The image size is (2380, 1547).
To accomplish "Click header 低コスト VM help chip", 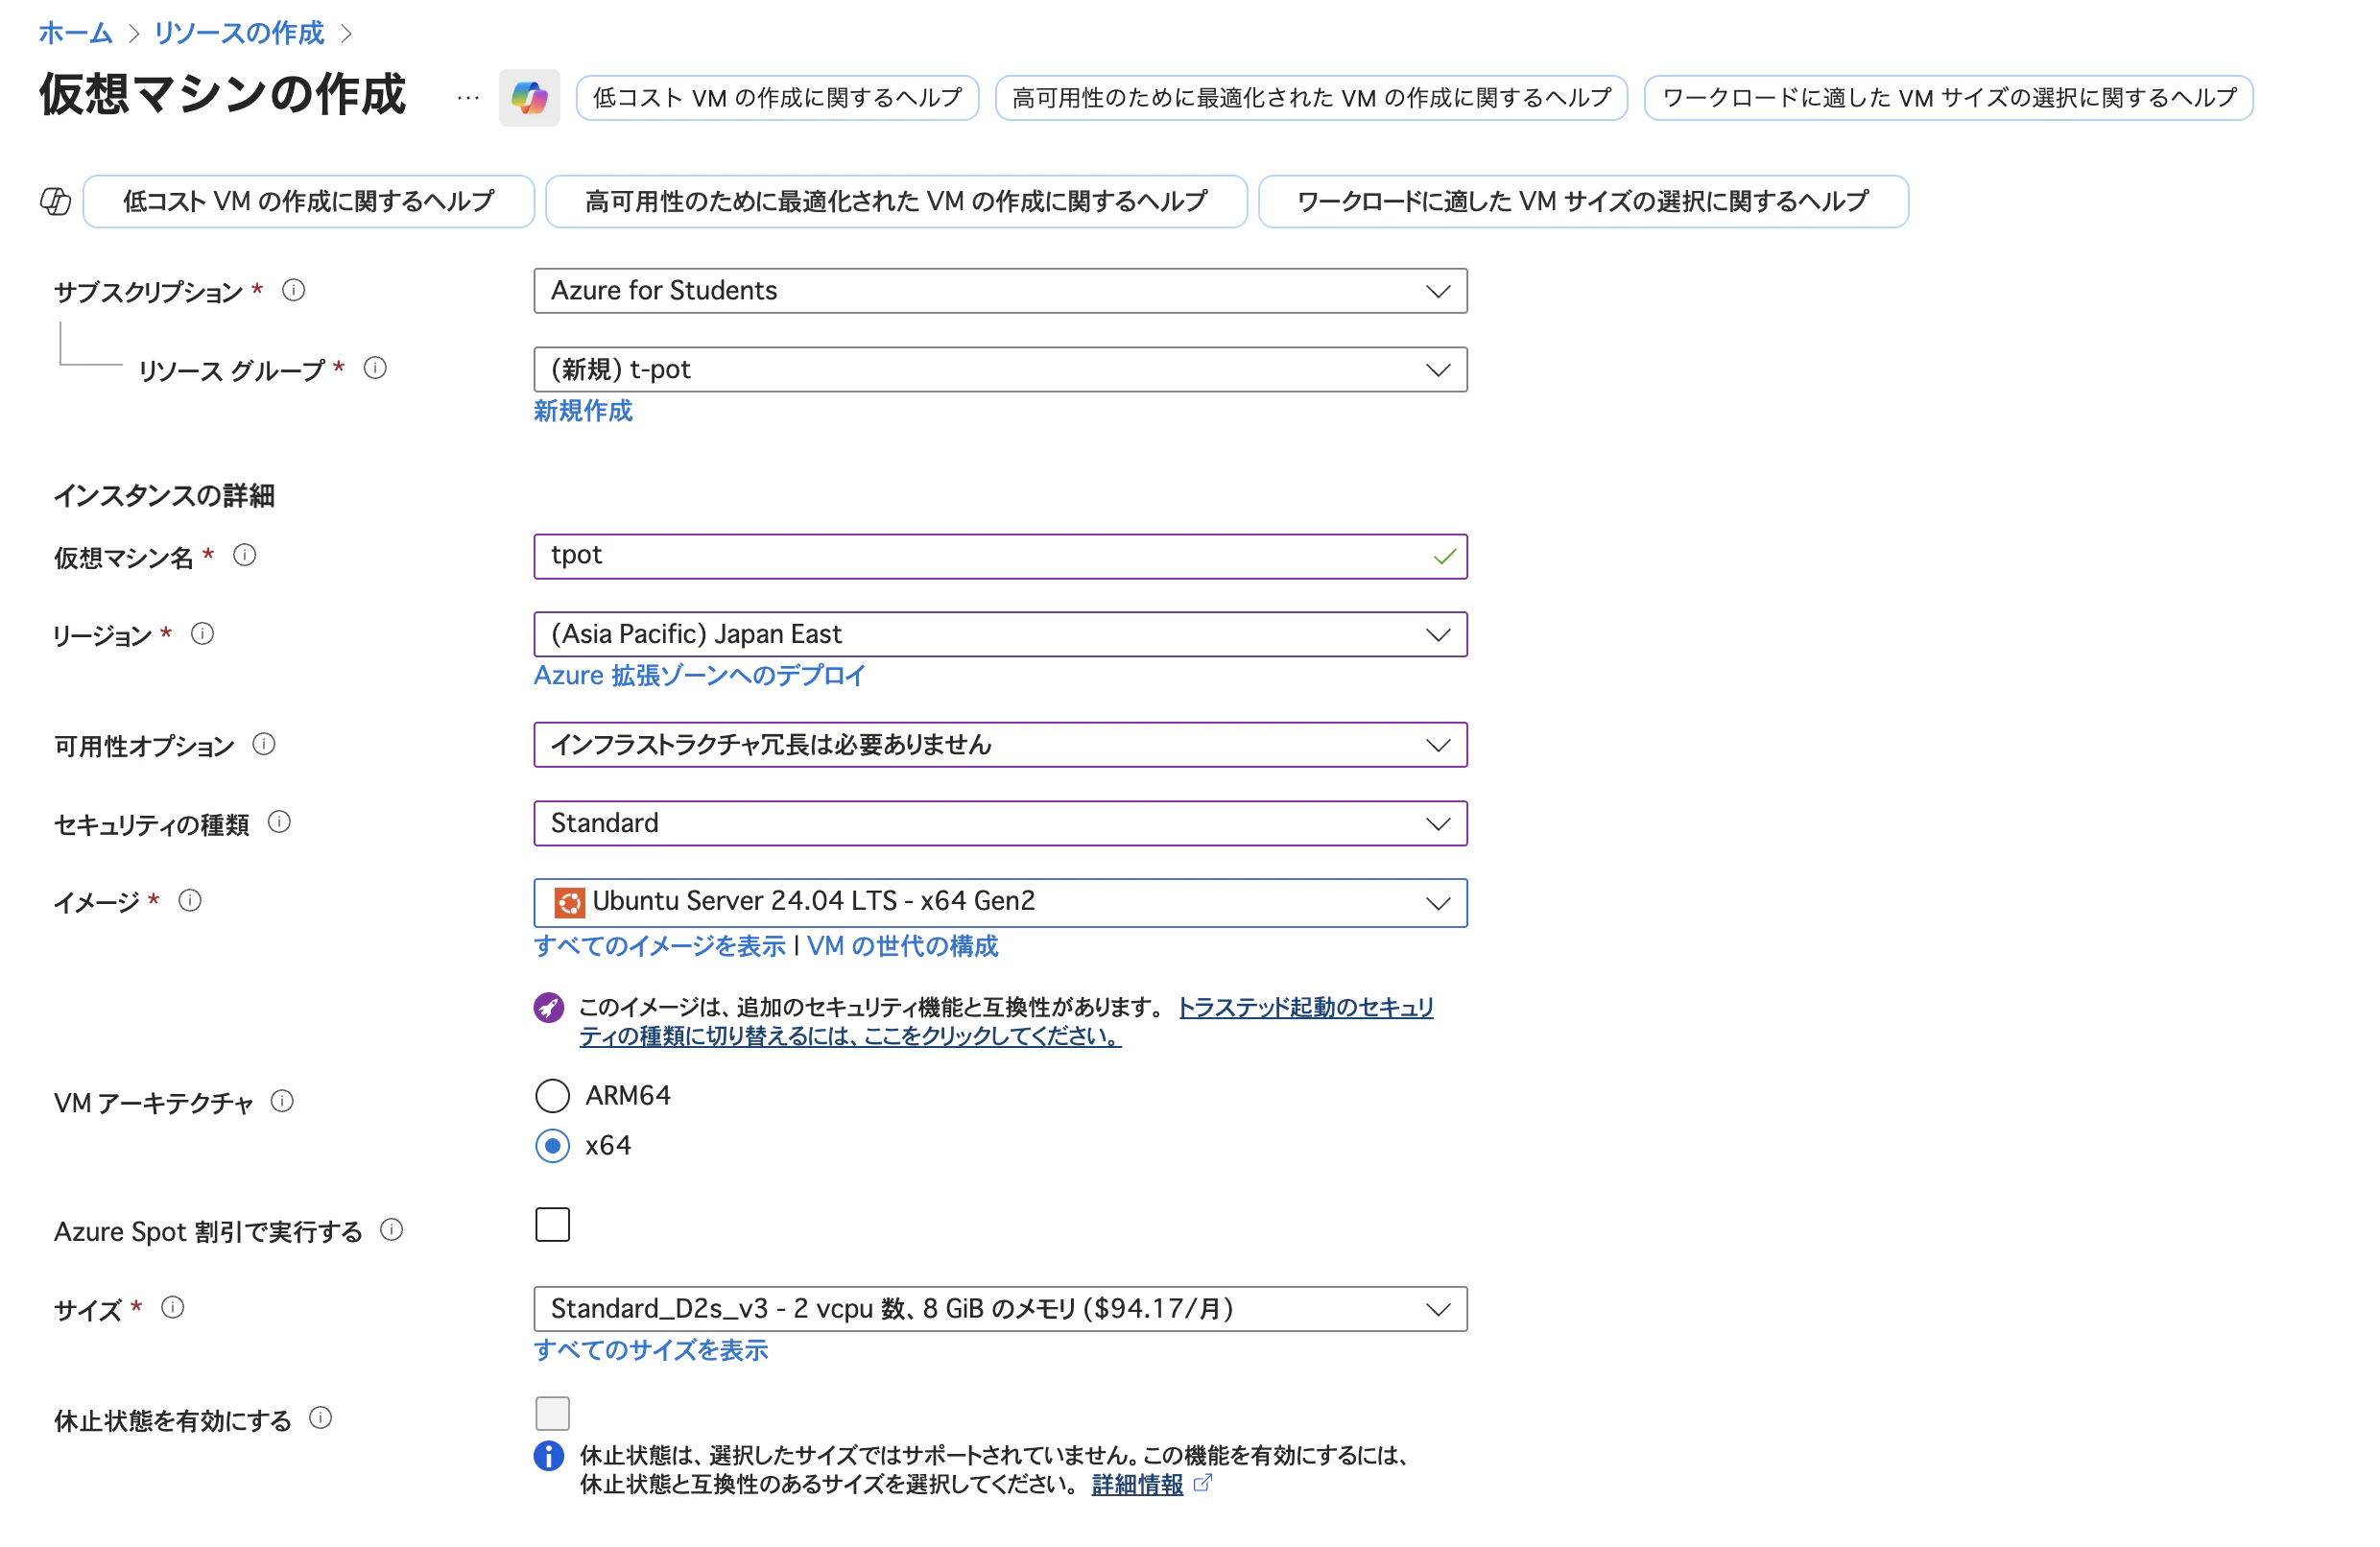I will 778,98.
